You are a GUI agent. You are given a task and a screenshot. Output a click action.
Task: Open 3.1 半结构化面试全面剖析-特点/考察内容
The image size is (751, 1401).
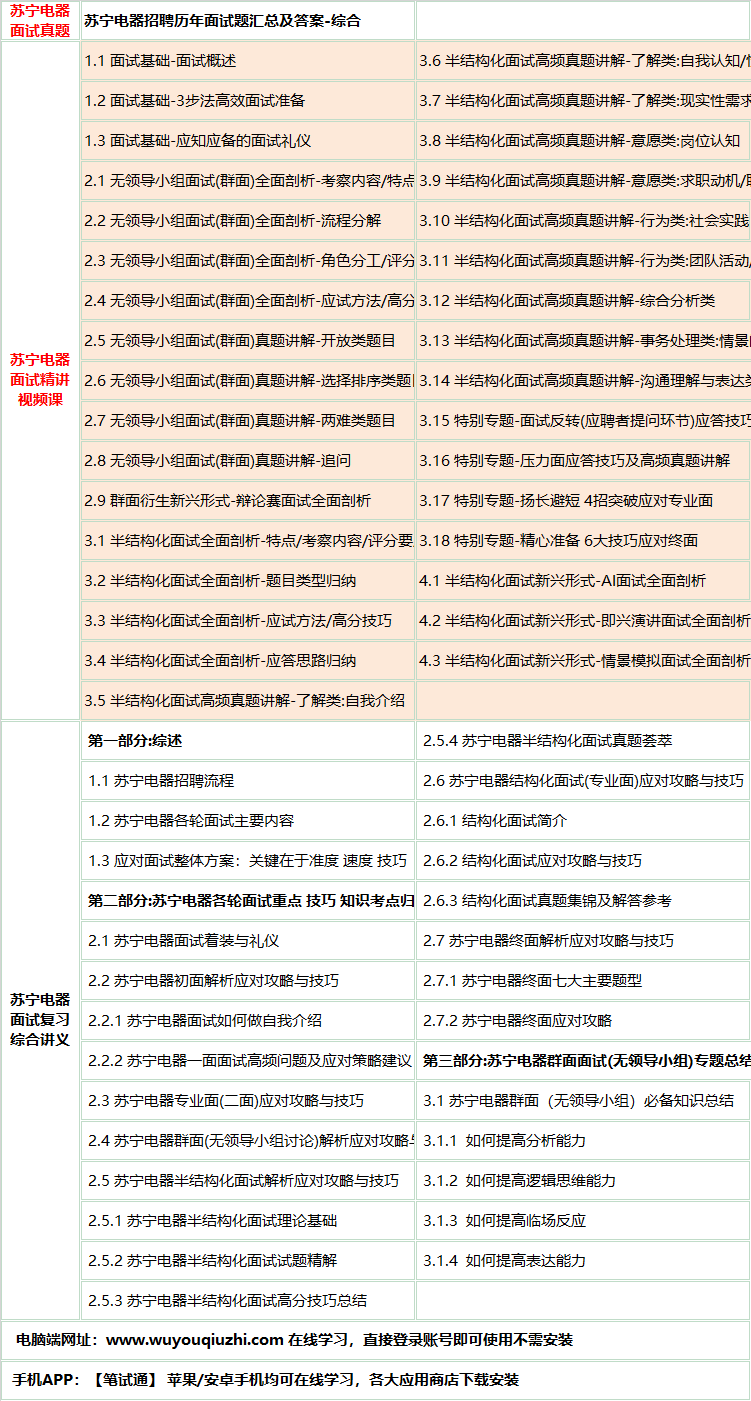248,540
